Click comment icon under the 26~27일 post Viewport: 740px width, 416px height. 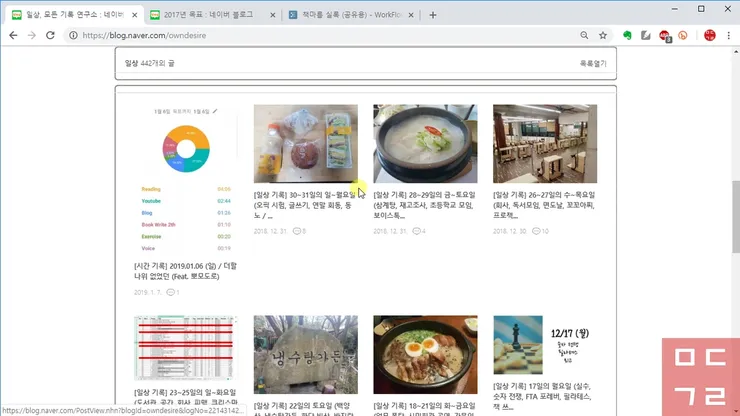[x=536, y=231]
